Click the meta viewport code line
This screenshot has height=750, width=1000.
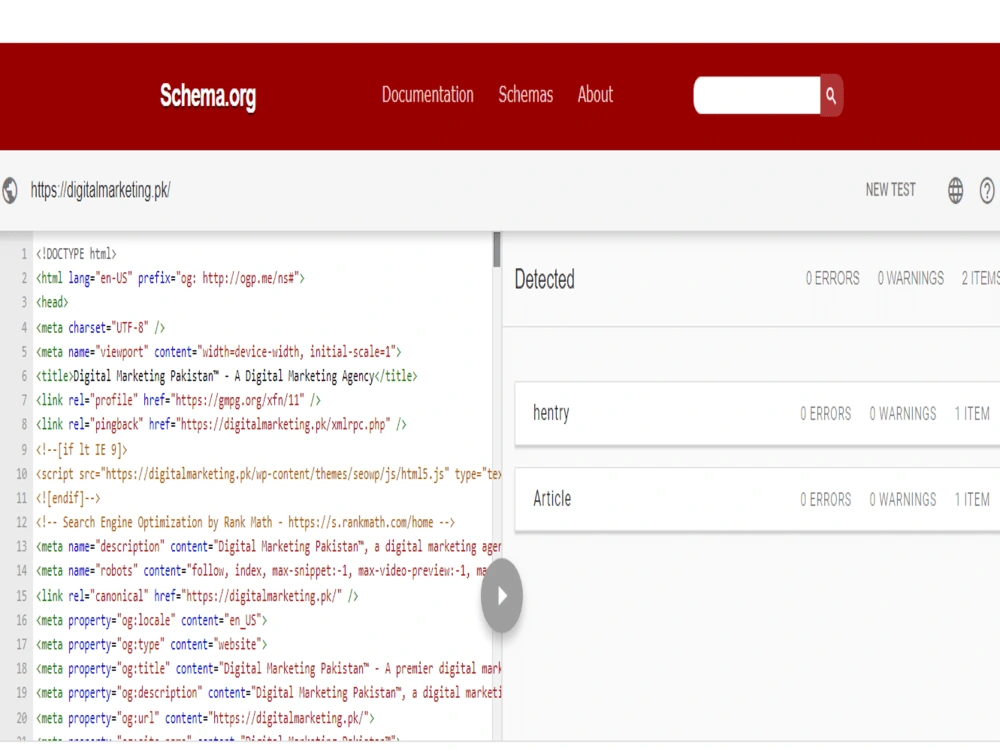(218, 351)
